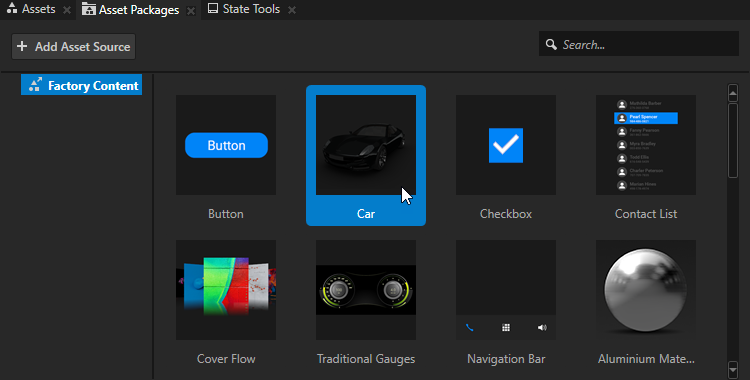Click the scrollbar down arrow

(733, 369)
